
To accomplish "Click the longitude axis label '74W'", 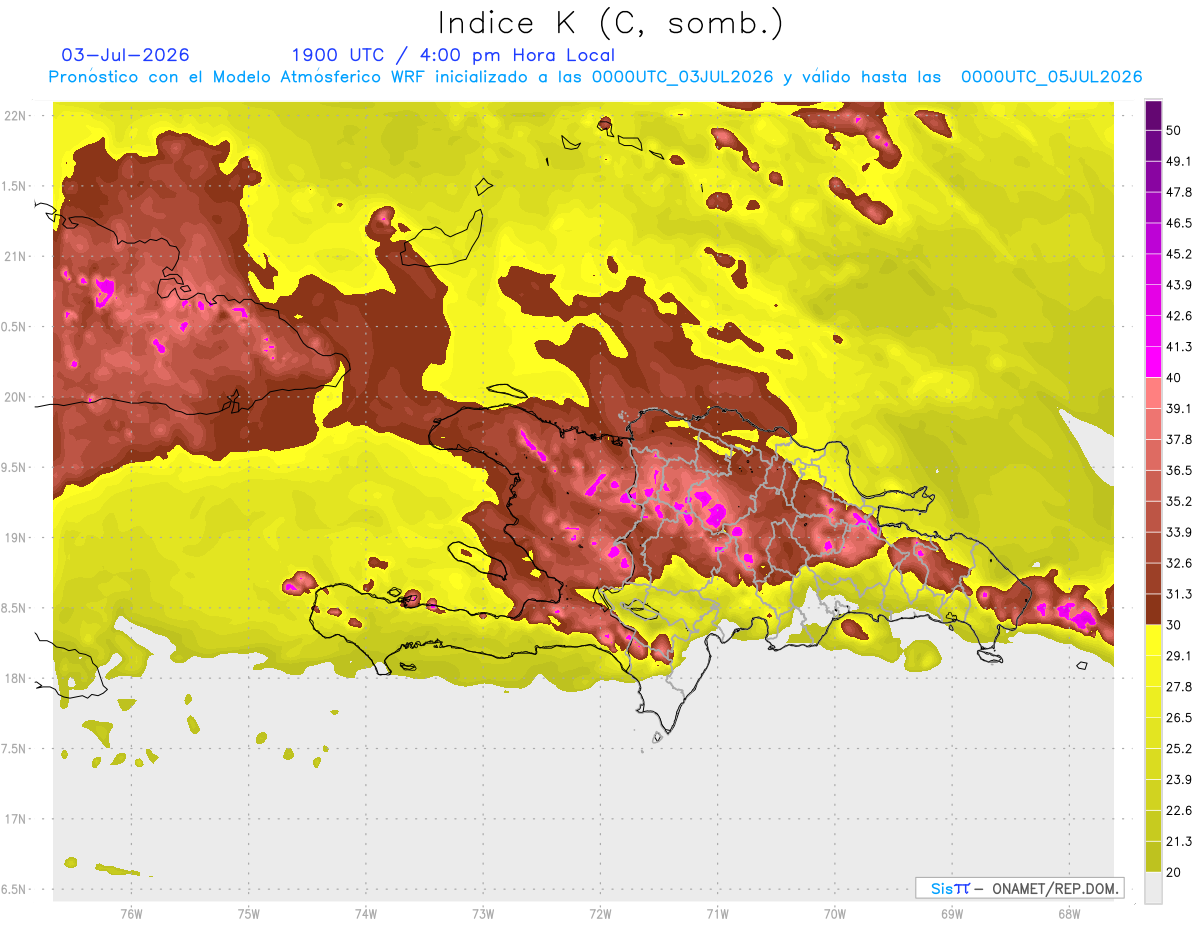I will (x=366, y=914).
